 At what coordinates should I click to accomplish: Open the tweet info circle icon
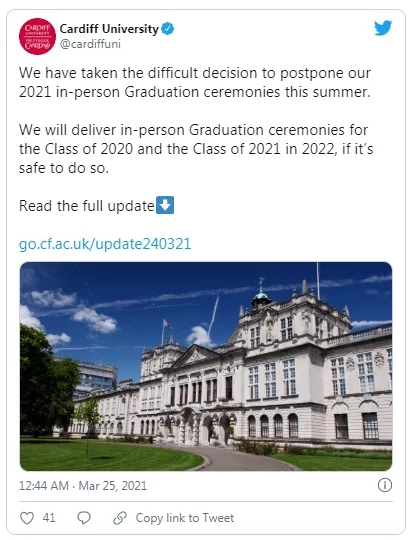click(x=385, y=485)
